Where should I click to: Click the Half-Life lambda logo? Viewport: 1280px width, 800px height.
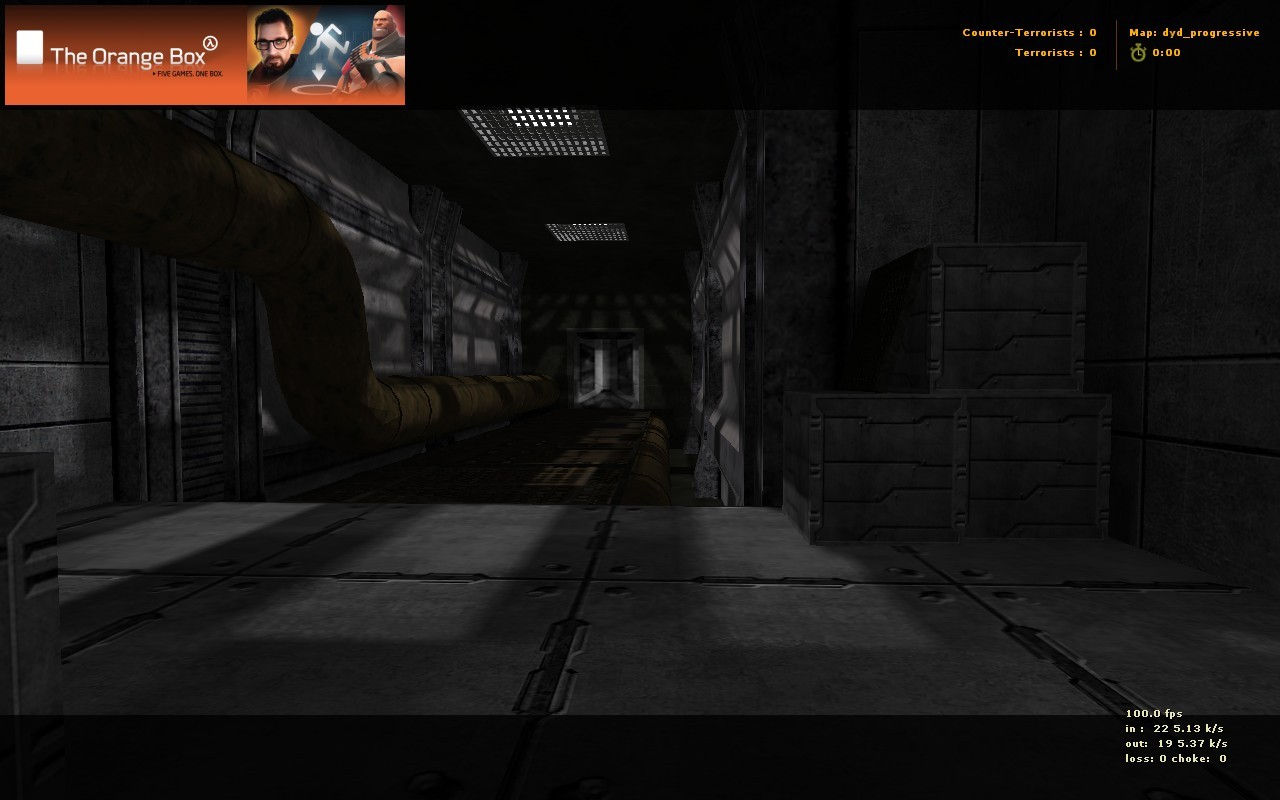tap(210, 42)
